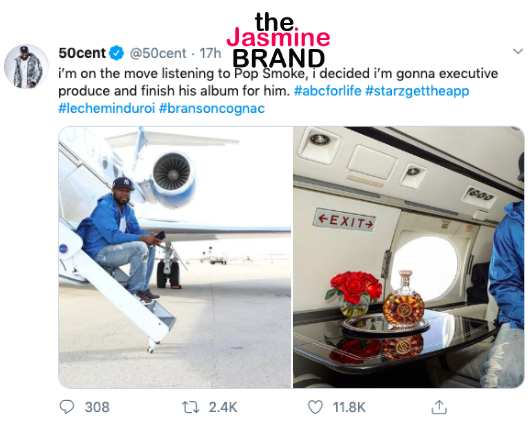Click the 308 replies count
The width and height of the screenshot is (531, 425).
(x=97, y=407)
